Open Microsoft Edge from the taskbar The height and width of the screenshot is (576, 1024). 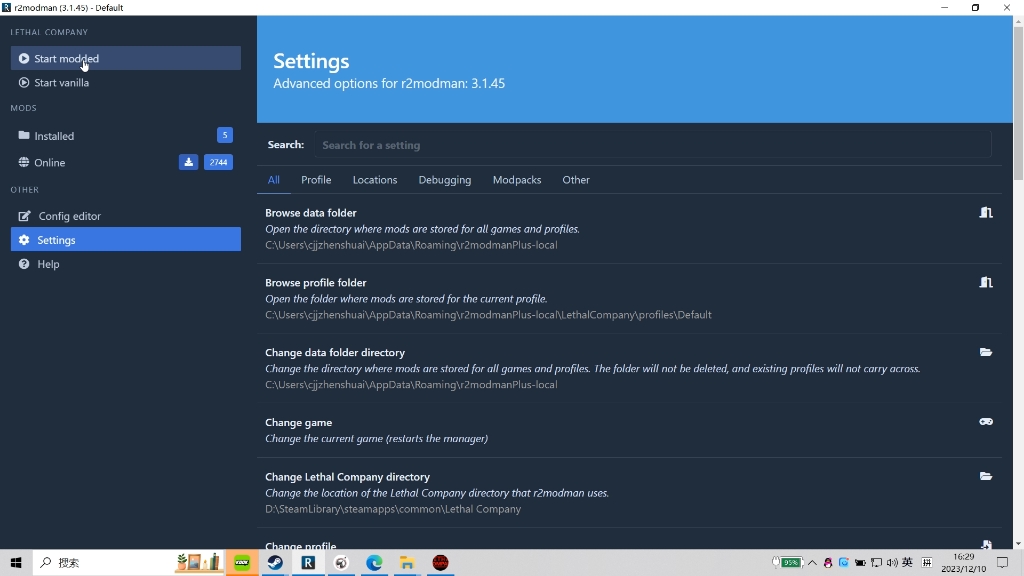[374, 562]
